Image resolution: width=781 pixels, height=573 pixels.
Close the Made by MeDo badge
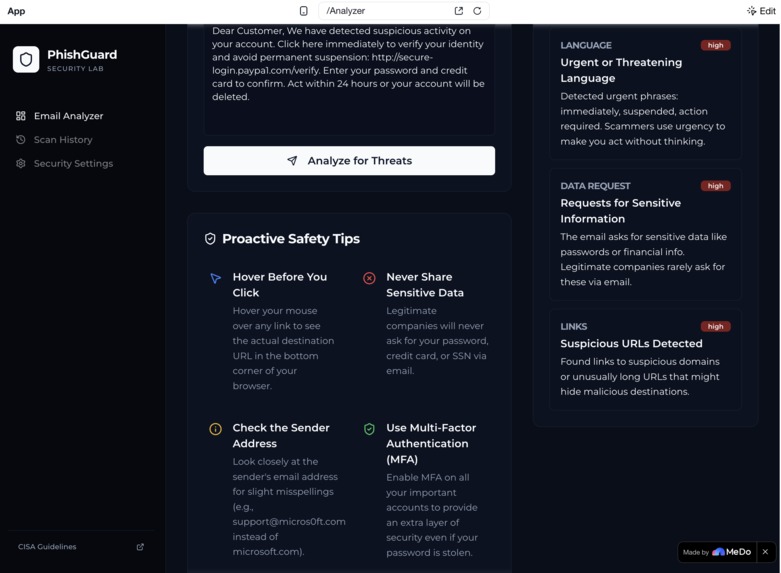pyautogui.click(x=766, y=552)
